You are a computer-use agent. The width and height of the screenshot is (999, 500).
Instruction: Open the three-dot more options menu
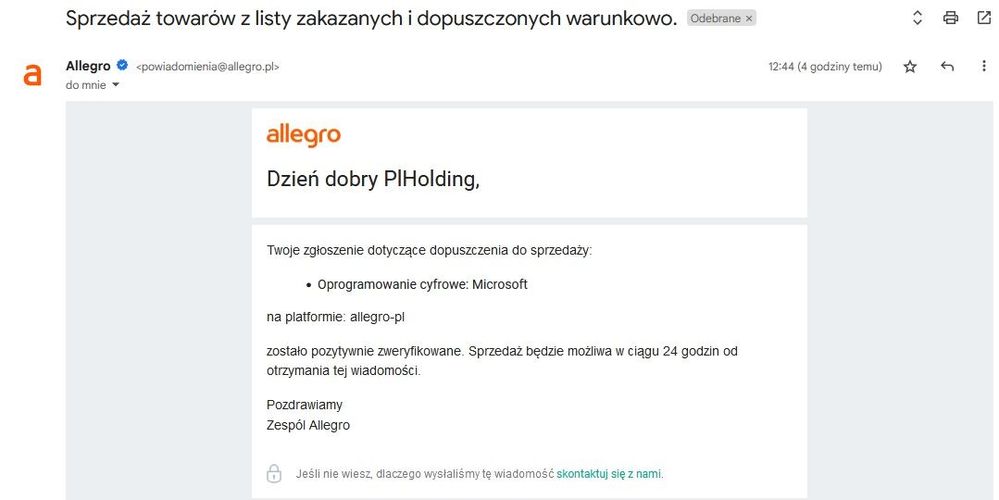tap(983, 67)
